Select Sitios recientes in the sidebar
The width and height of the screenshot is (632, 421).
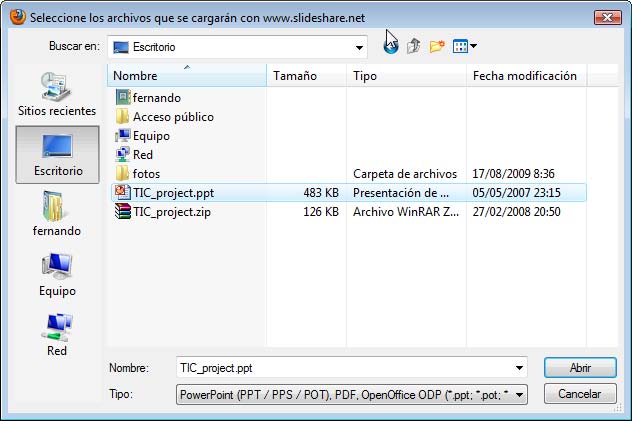(57, 95)
